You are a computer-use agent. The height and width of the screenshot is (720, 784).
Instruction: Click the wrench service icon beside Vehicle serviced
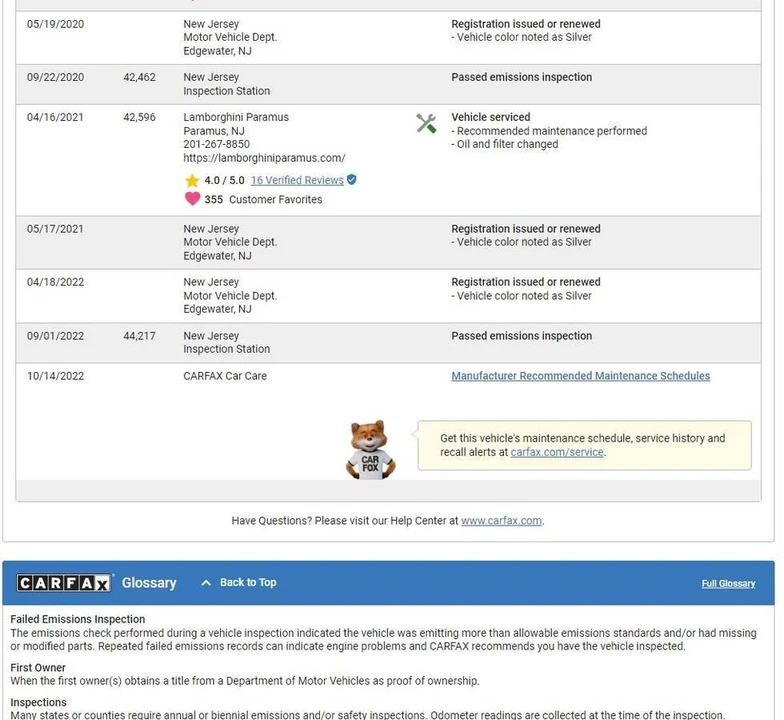(x=426, y=123)
